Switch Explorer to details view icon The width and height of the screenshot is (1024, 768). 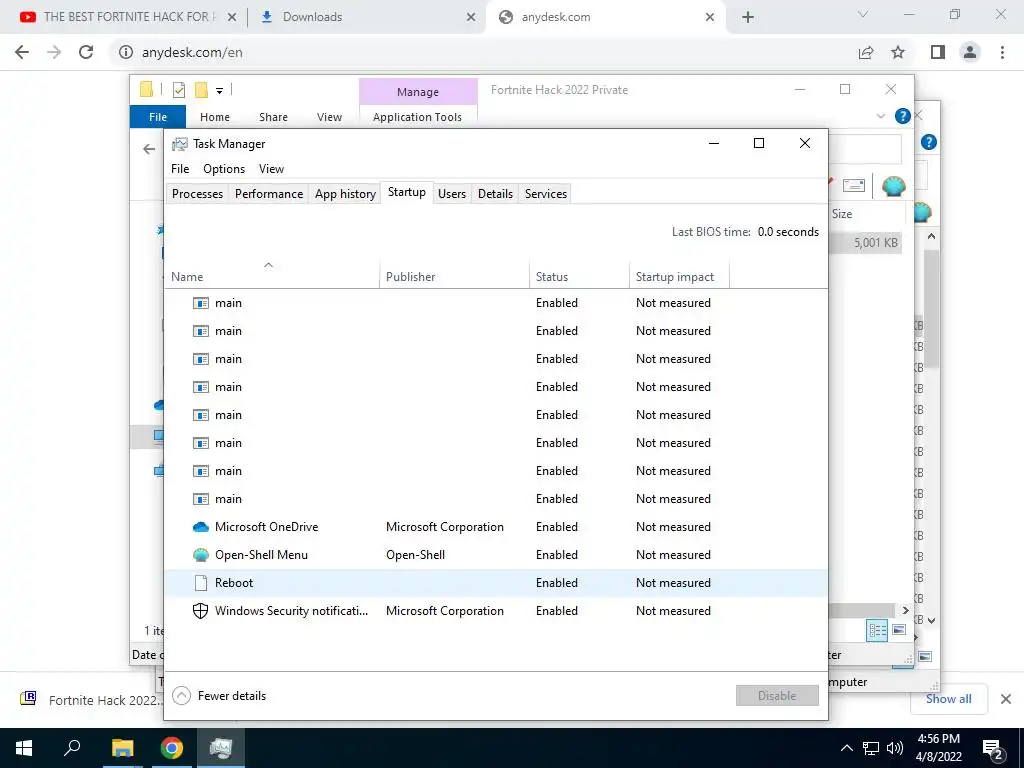(x=877, y=630)
